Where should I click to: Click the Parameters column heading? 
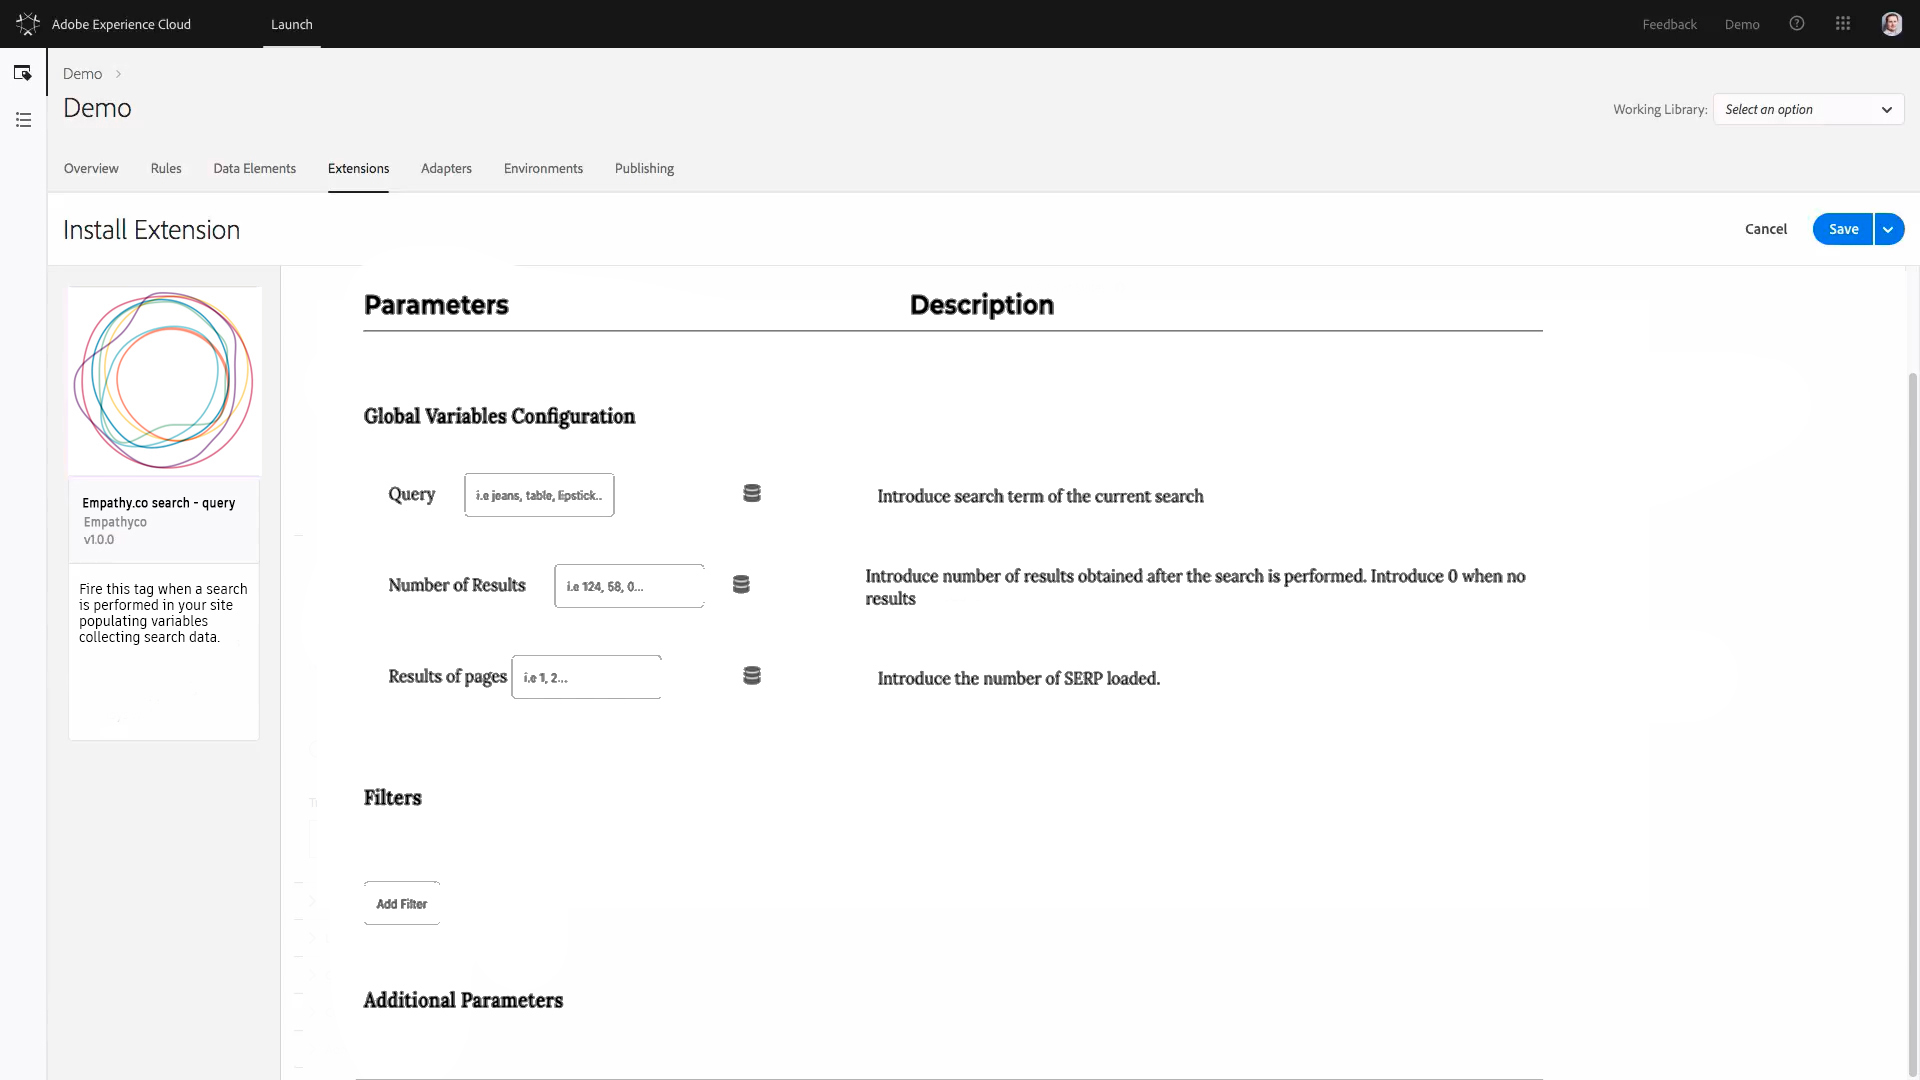tap(436, 305)
